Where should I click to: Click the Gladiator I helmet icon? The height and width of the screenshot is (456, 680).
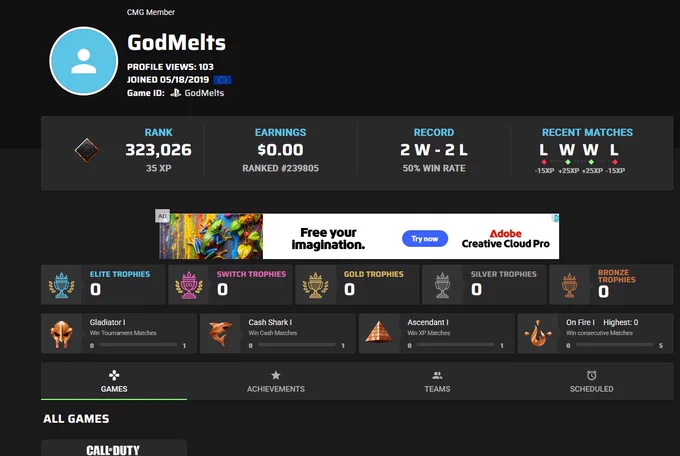(x=62, y=334)
